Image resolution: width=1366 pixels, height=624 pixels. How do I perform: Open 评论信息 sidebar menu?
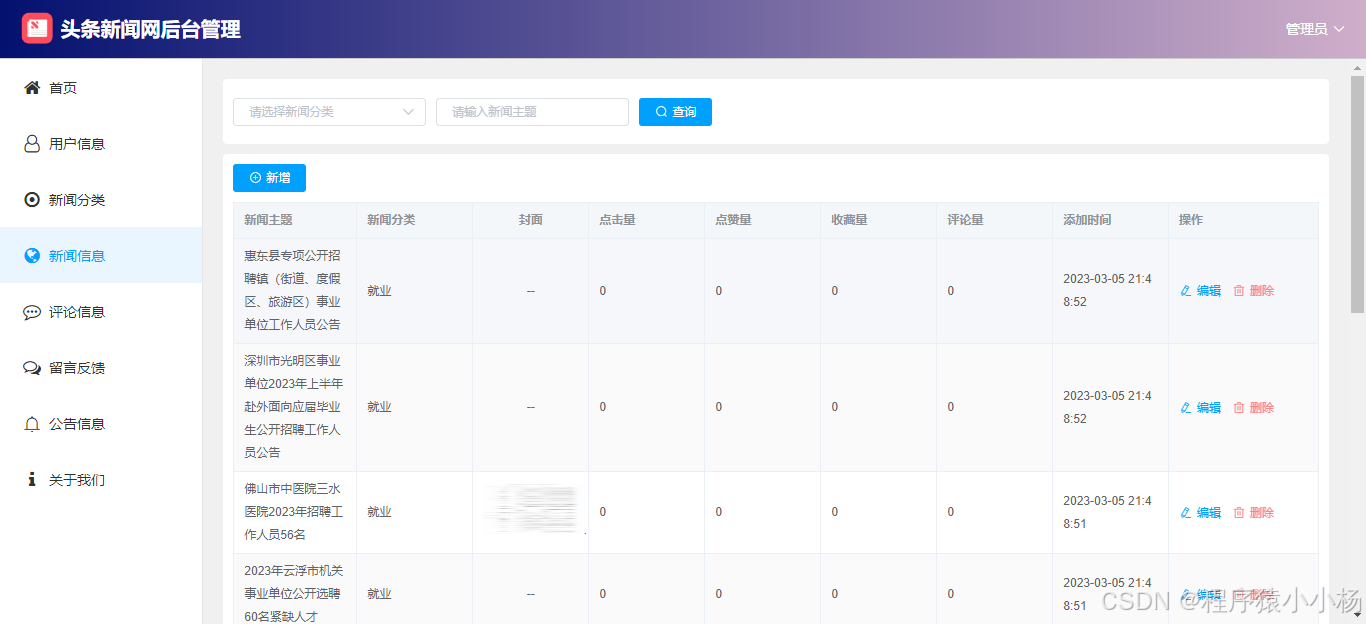click(x=101, y=312)
